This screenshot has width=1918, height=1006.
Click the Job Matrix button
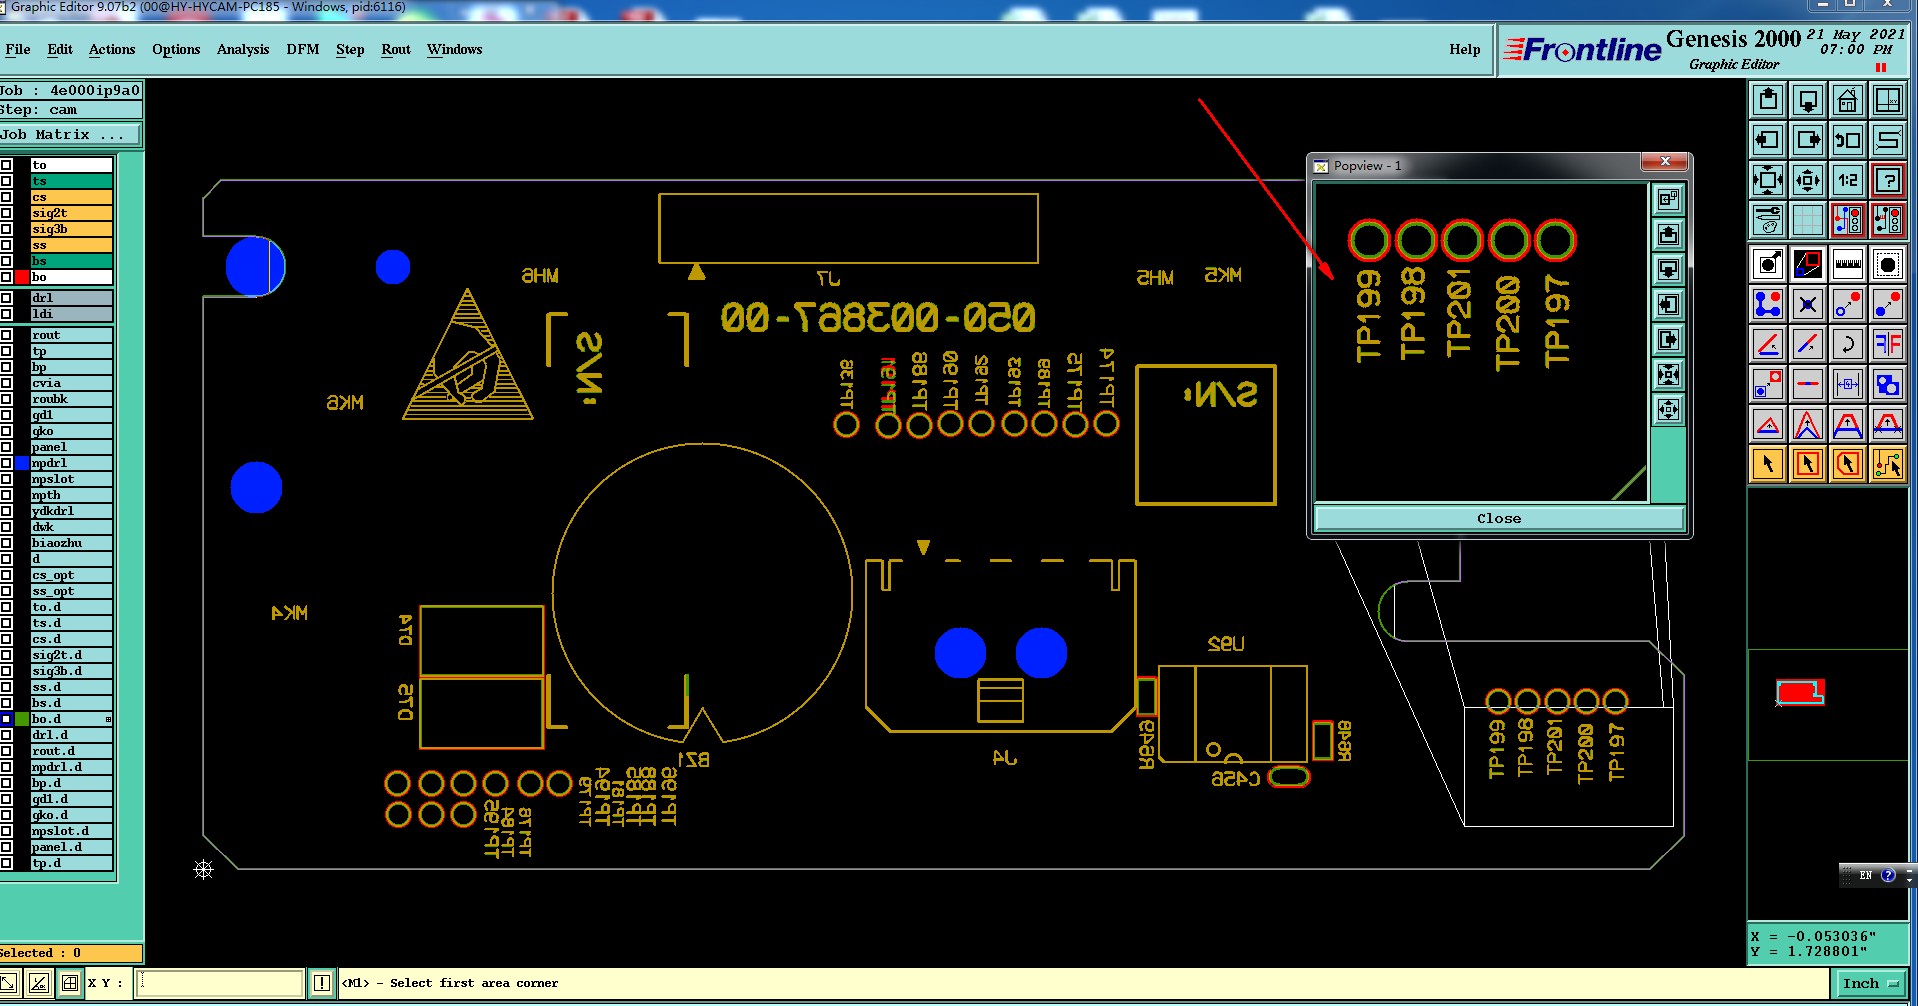point(70,134)
